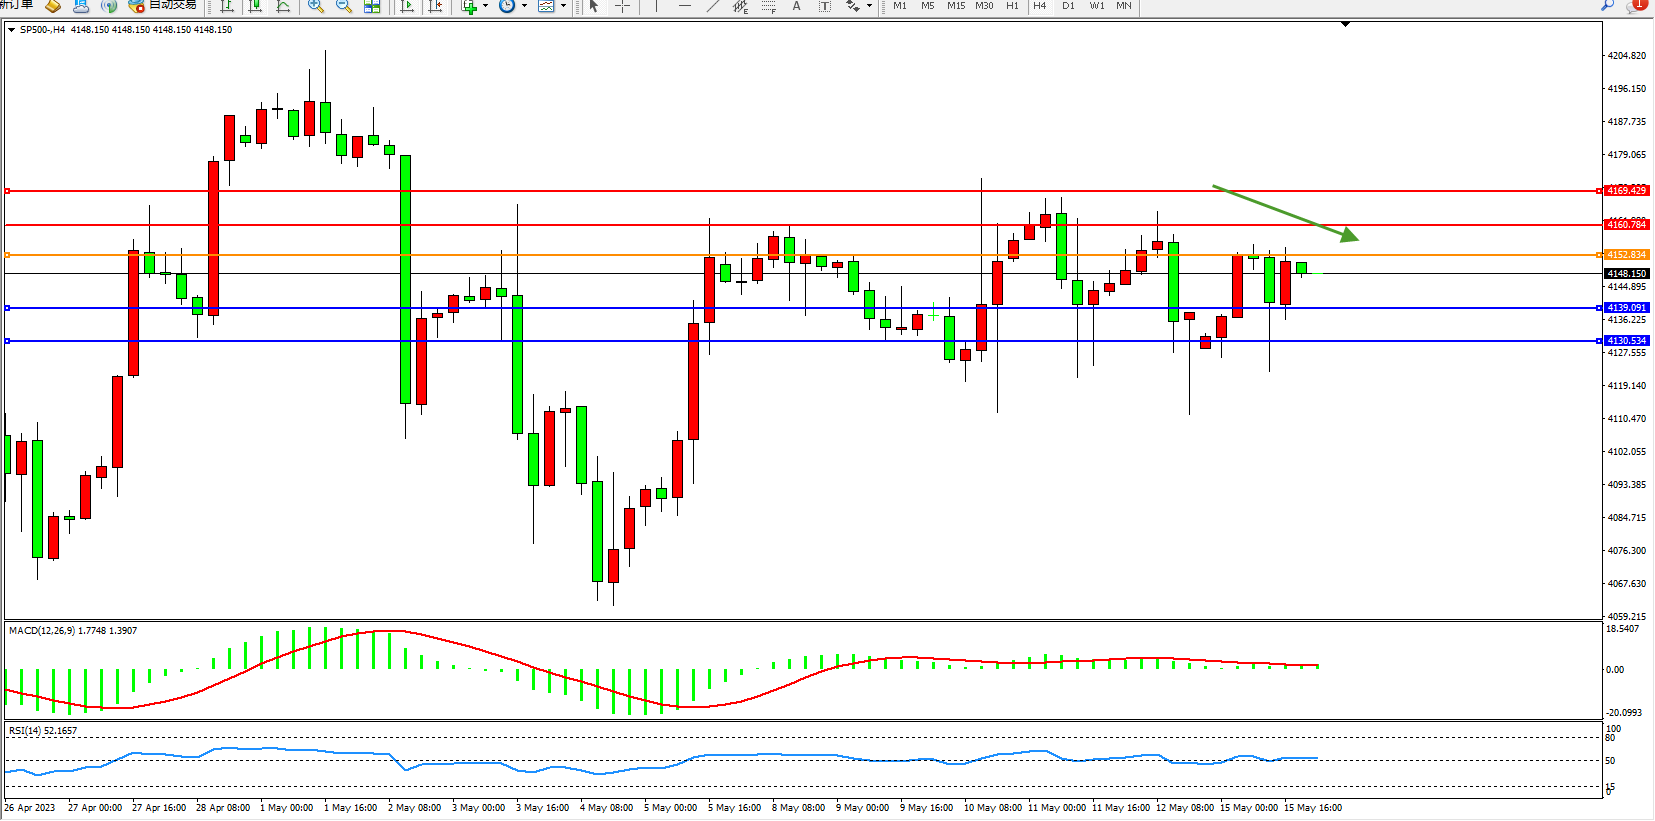The height and width of the screenshot is (821, 1655).
Task: Click the zoom out magnifier icon
Action: 343,6
